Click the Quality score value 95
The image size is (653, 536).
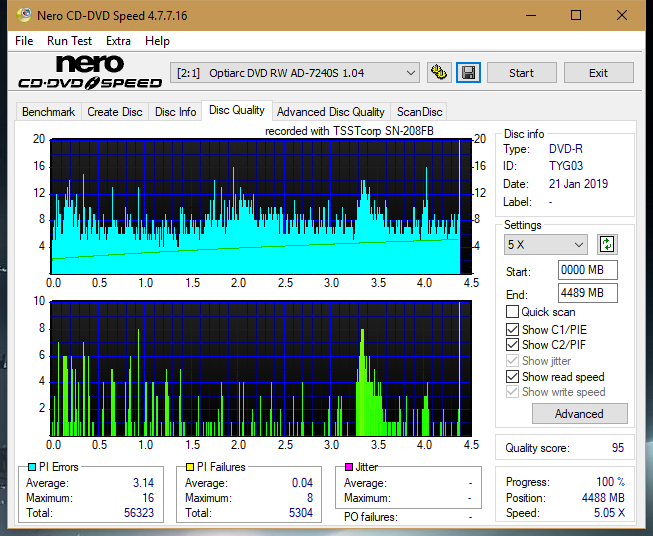[618, 448]
